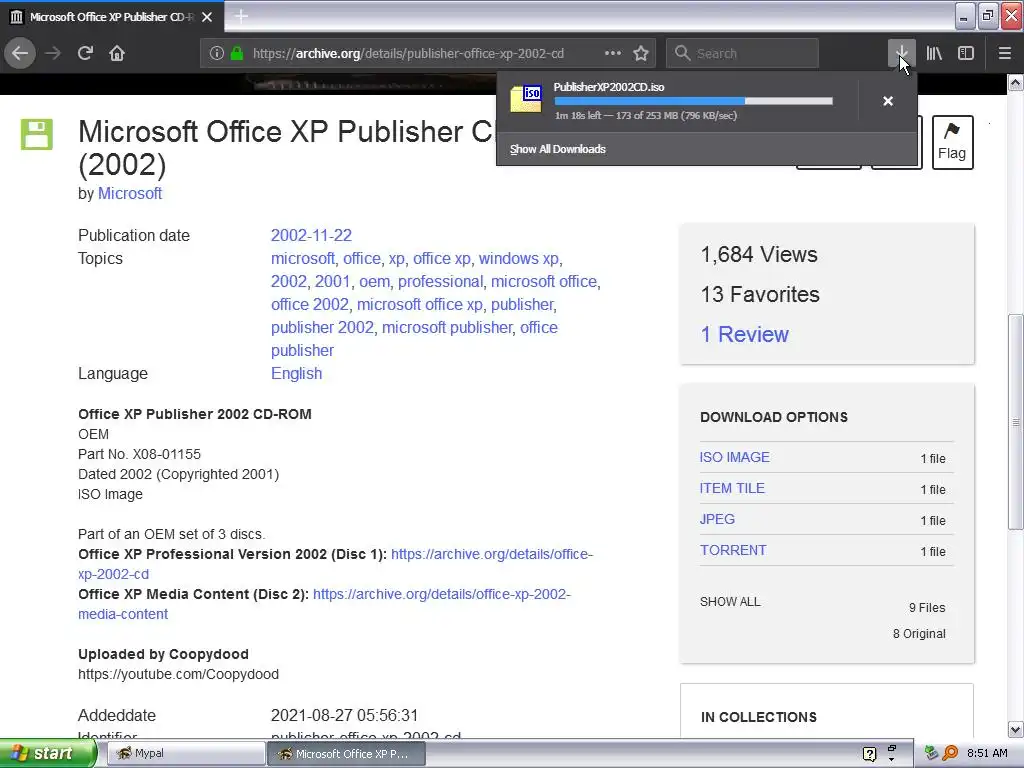
Task: Click the '8 Original' count text
Action: [x=919, y=634]
